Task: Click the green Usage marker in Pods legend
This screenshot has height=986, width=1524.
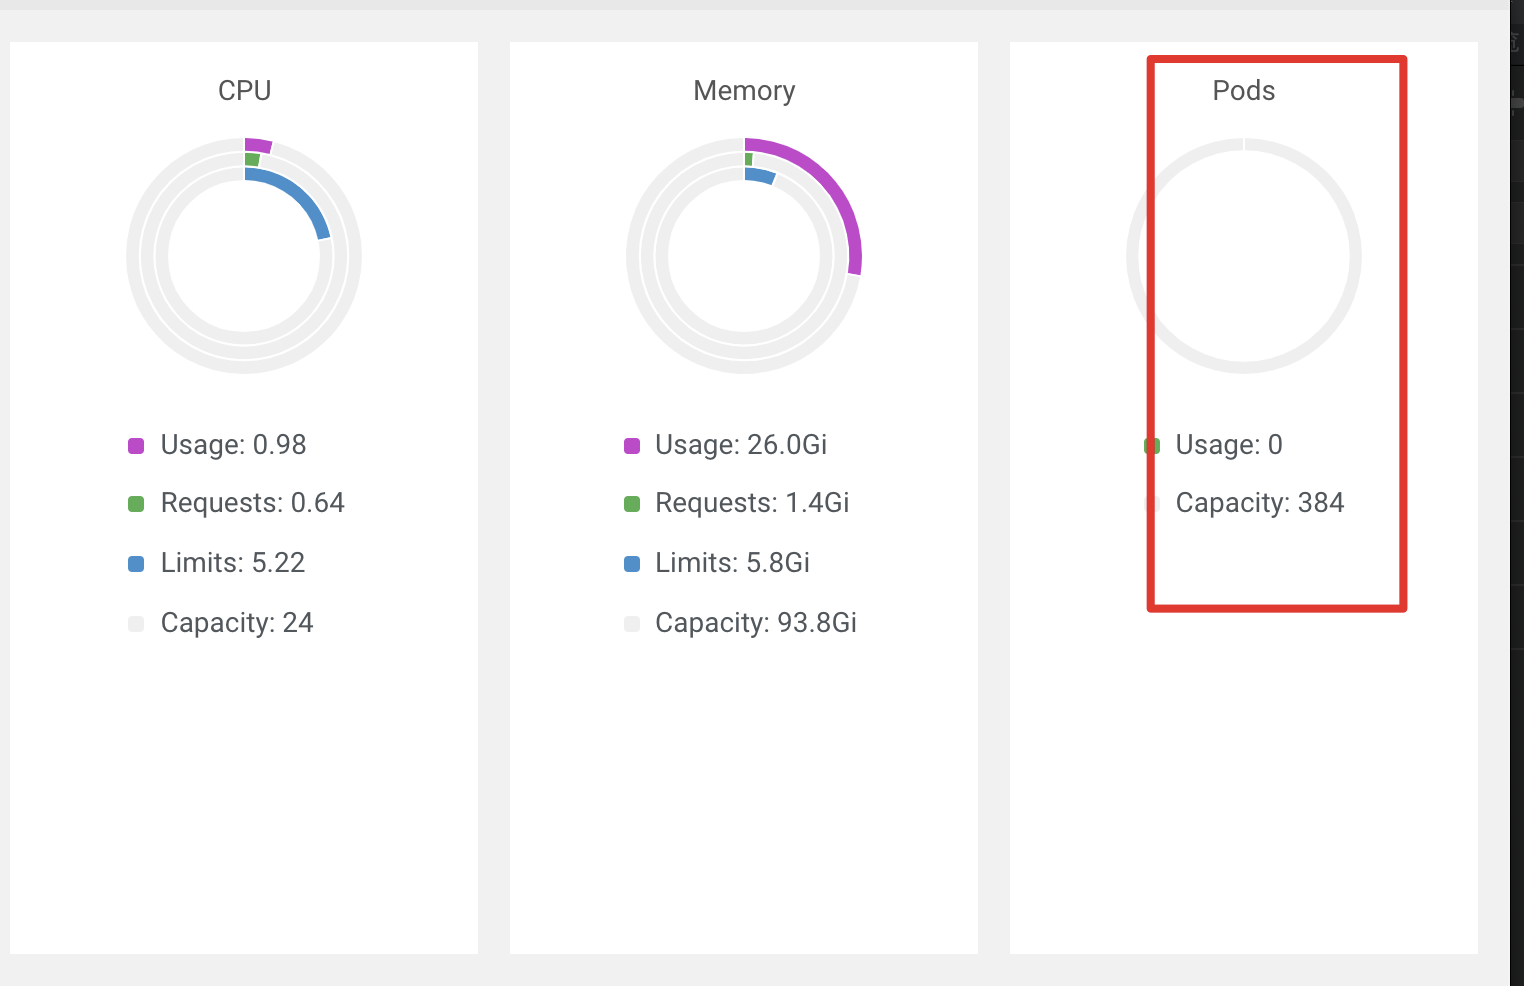Action: pos(1151,445)
